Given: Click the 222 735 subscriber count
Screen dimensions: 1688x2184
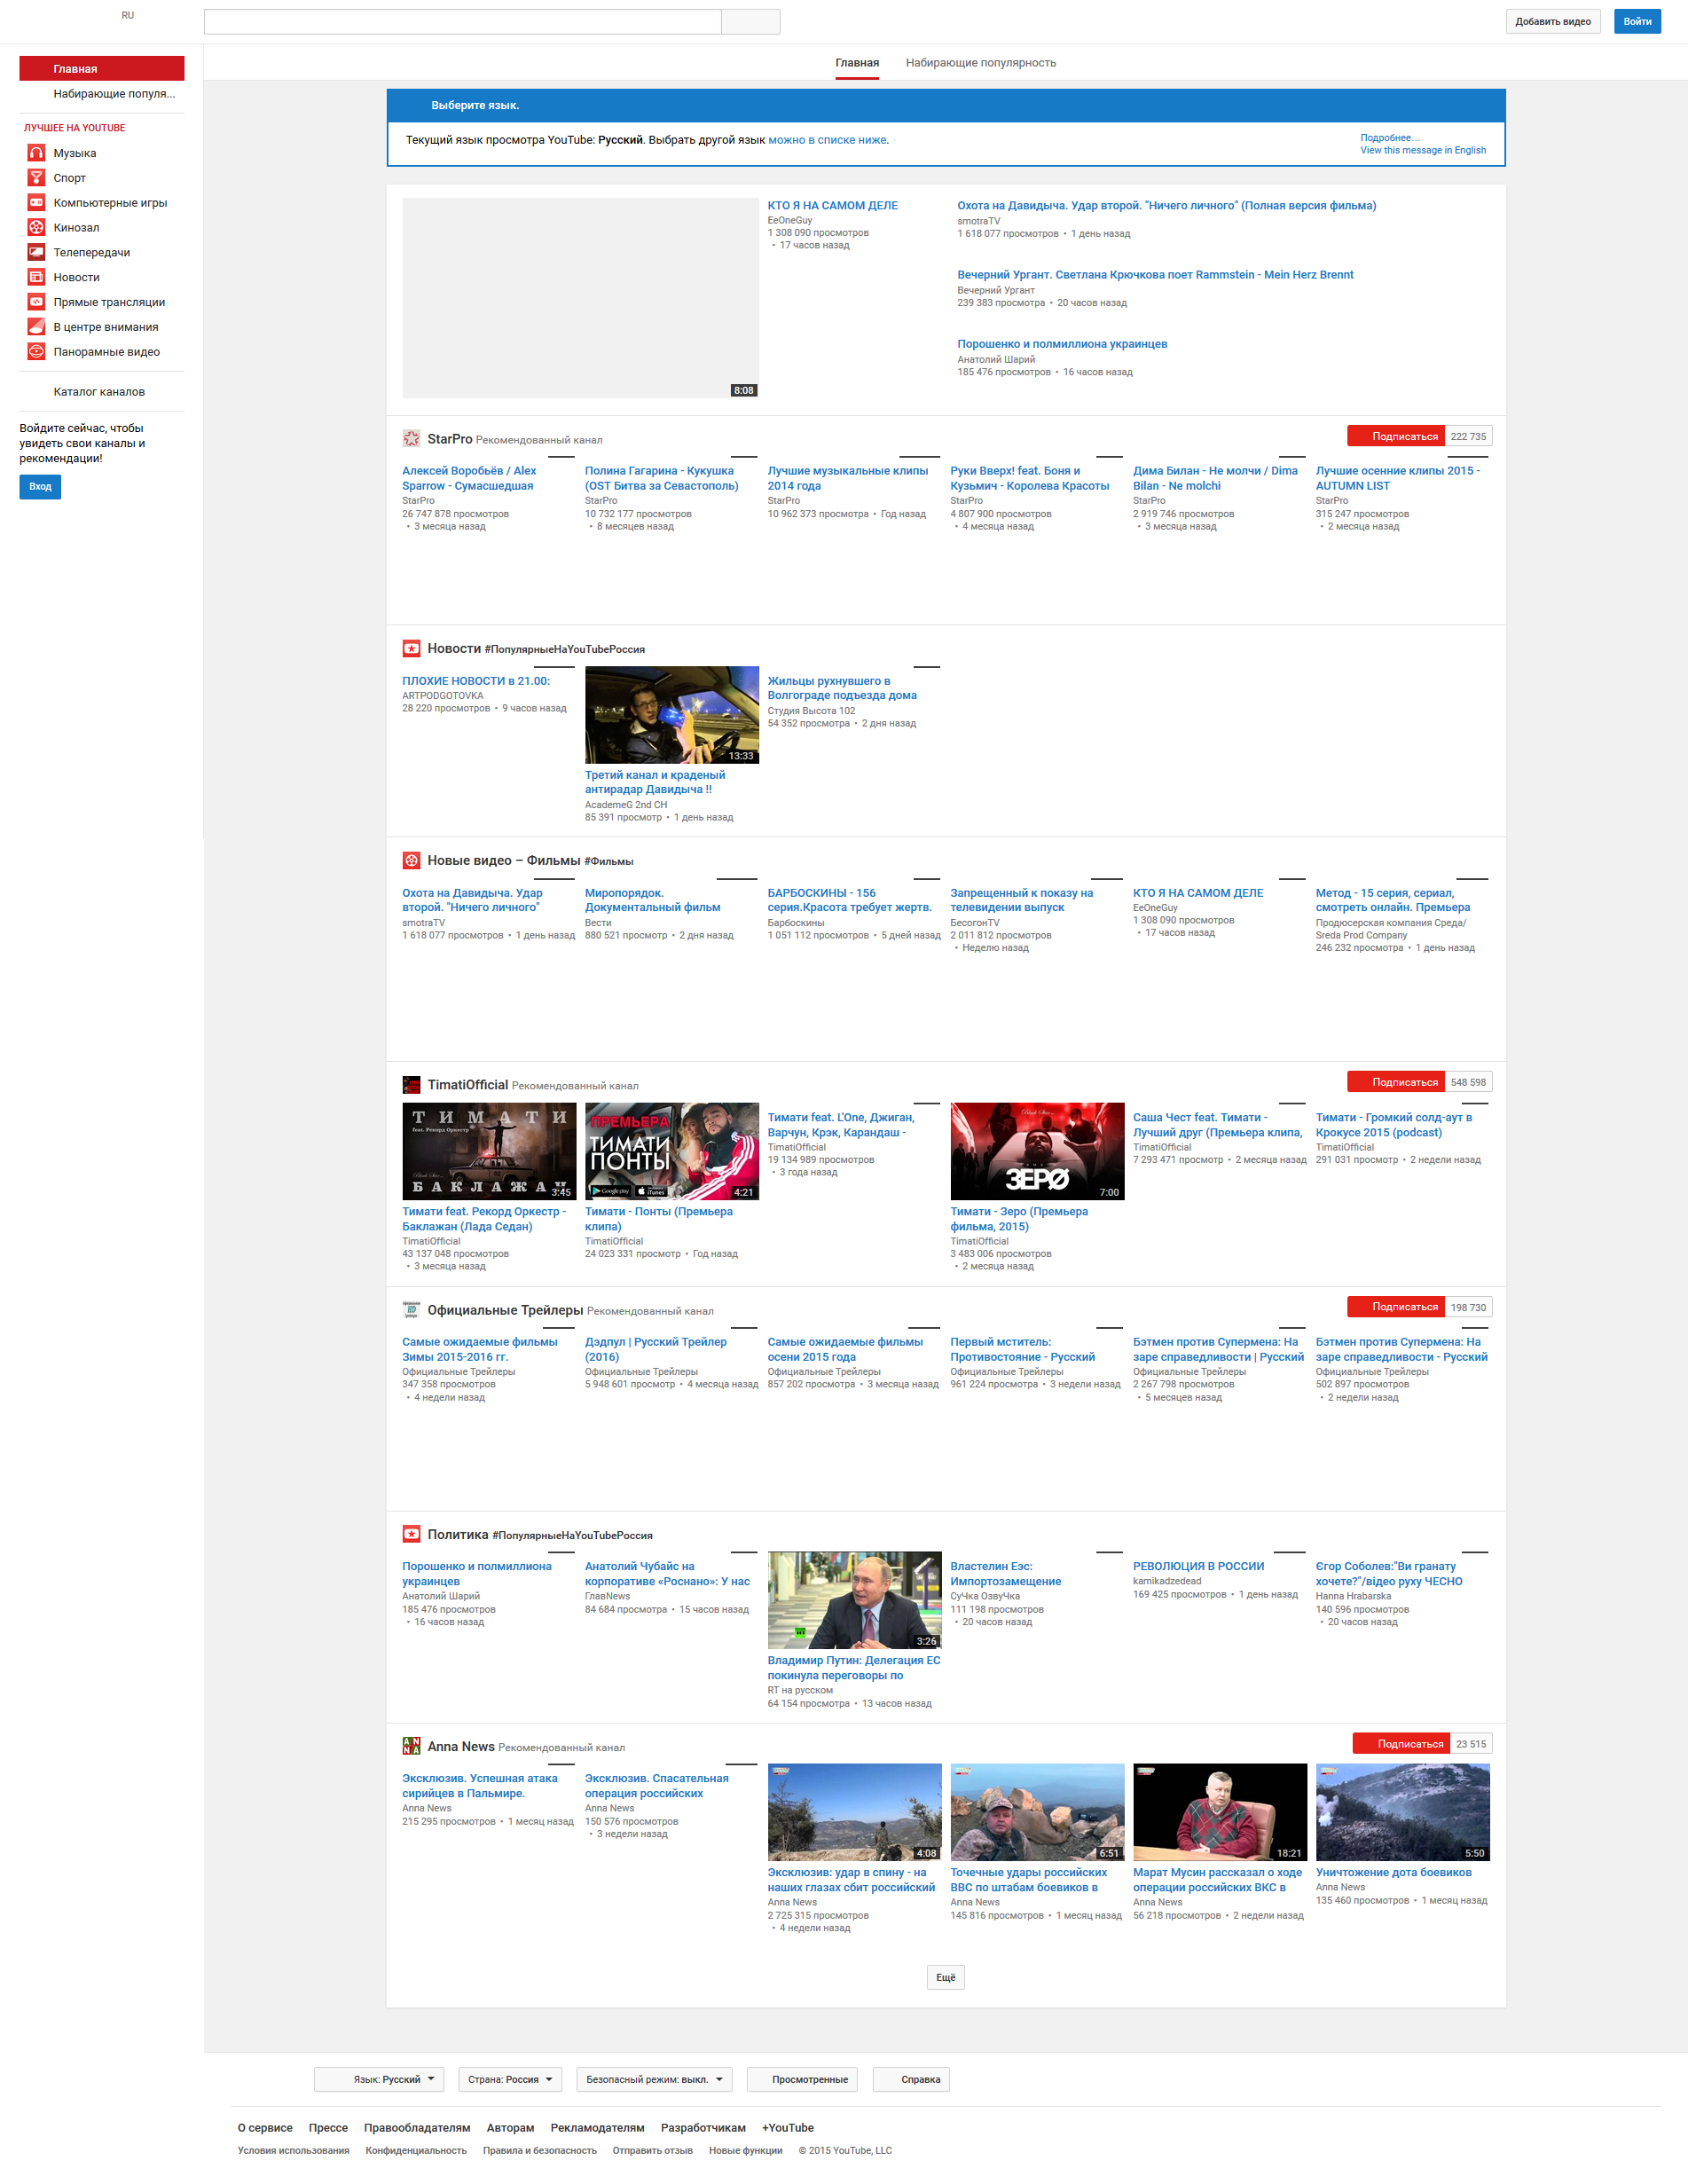Looking at the screenshot, I should (1468, 436).
